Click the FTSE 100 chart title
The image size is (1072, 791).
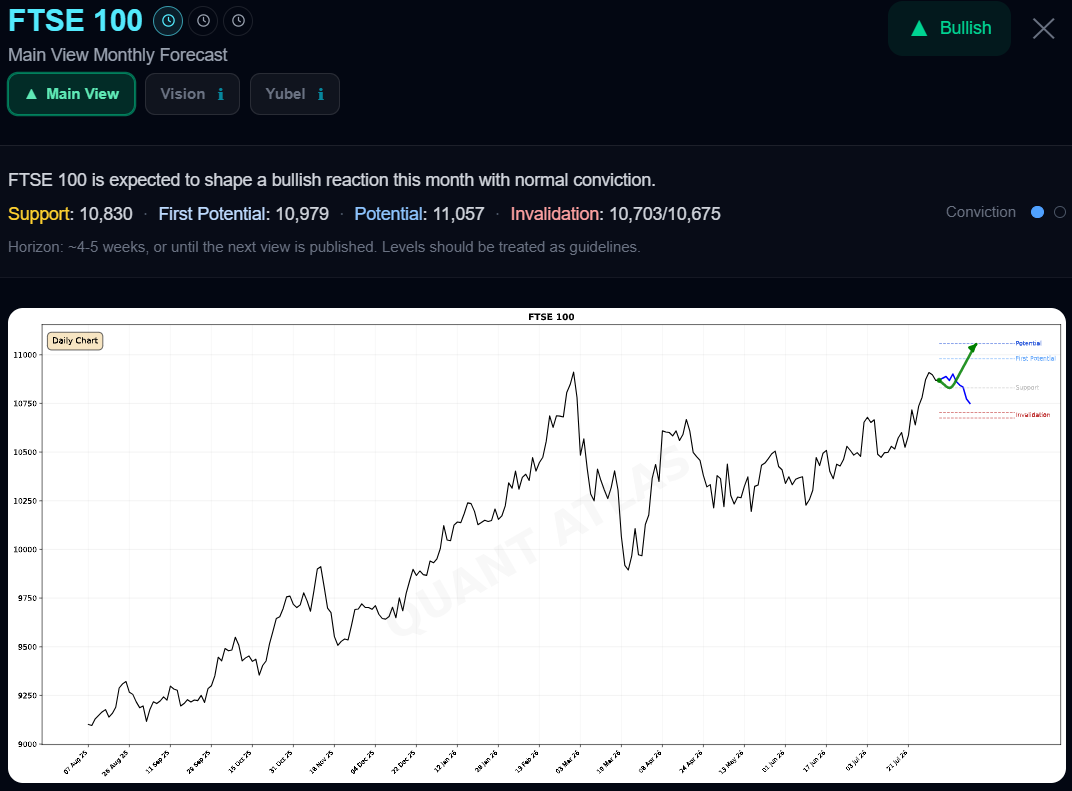(x=551, y=317)
